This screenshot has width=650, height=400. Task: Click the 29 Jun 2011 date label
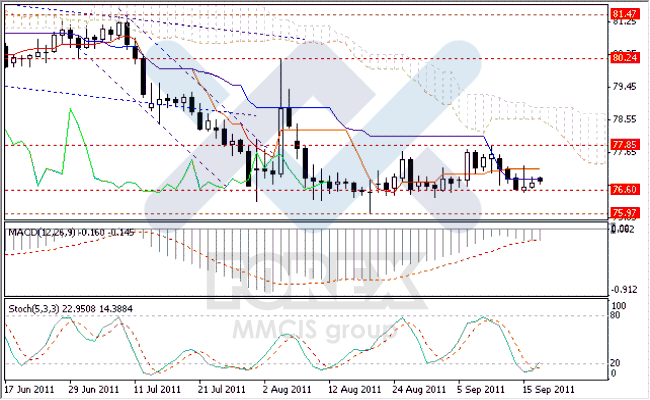93,390
